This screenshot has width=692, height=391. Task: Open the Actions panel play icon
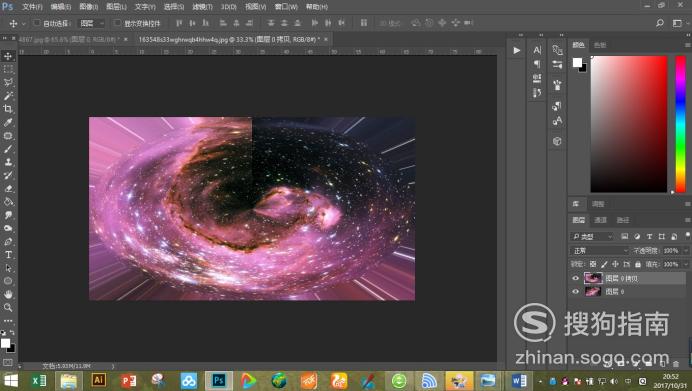coord(516,50)
